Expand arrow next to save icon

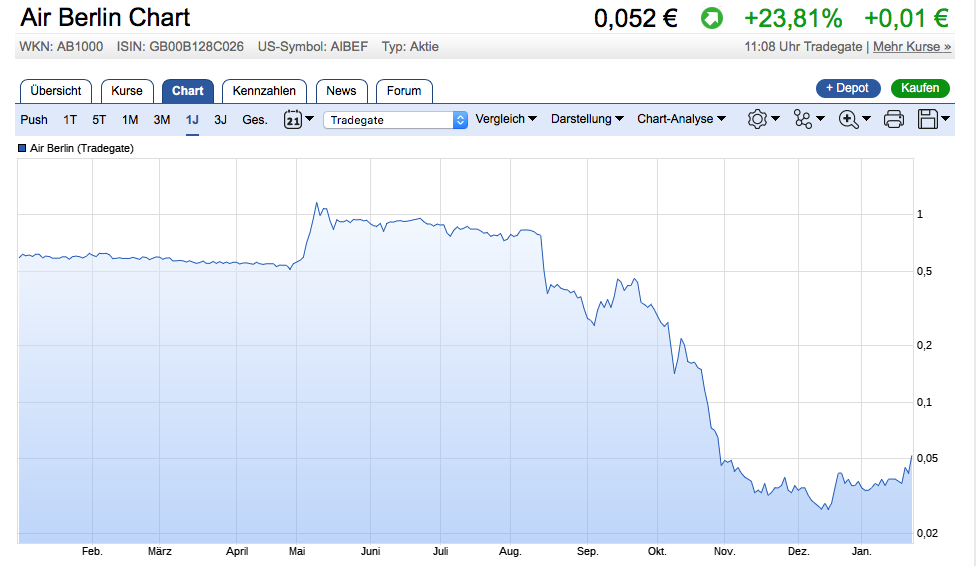tap(945, 118)
